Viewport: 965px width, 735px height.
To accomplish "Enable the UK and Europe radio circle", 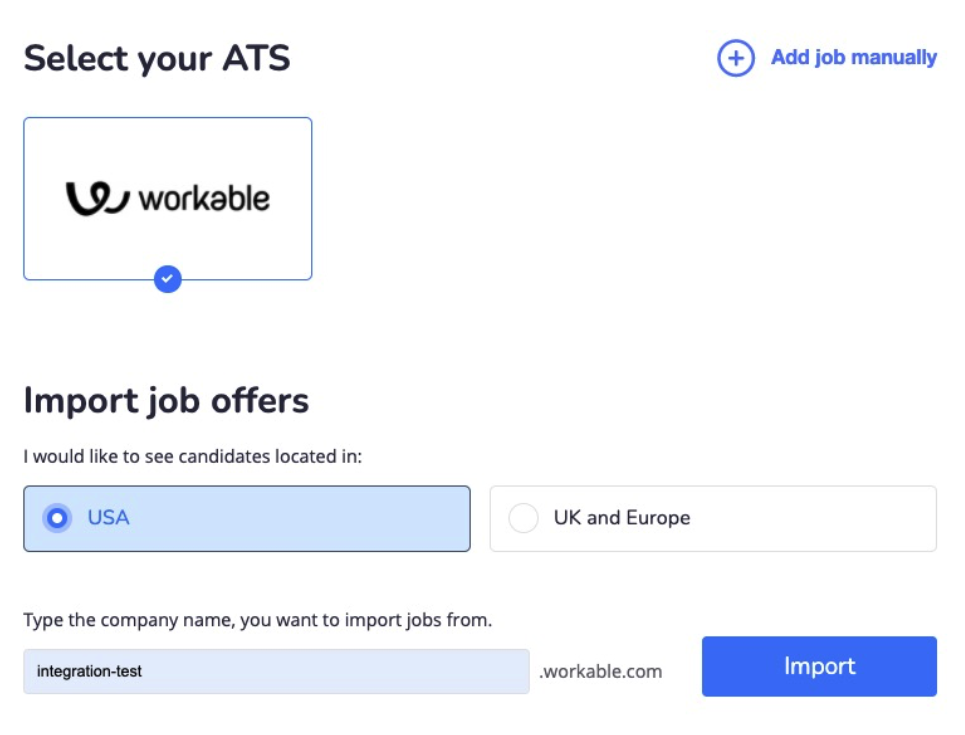I will coord(523,518).
